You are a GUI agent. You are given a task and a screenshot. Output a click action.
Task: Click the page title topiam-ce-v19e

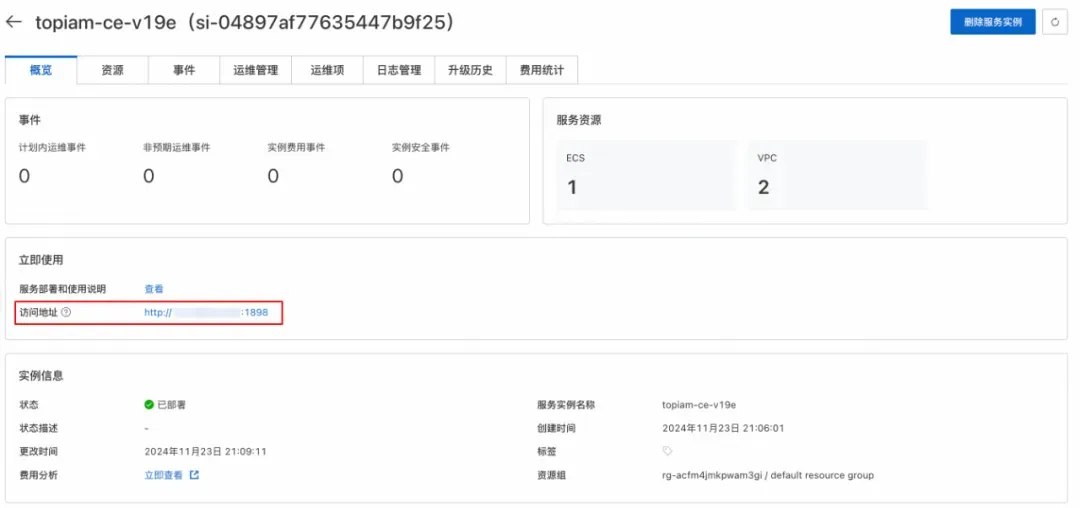click(245, 23)
